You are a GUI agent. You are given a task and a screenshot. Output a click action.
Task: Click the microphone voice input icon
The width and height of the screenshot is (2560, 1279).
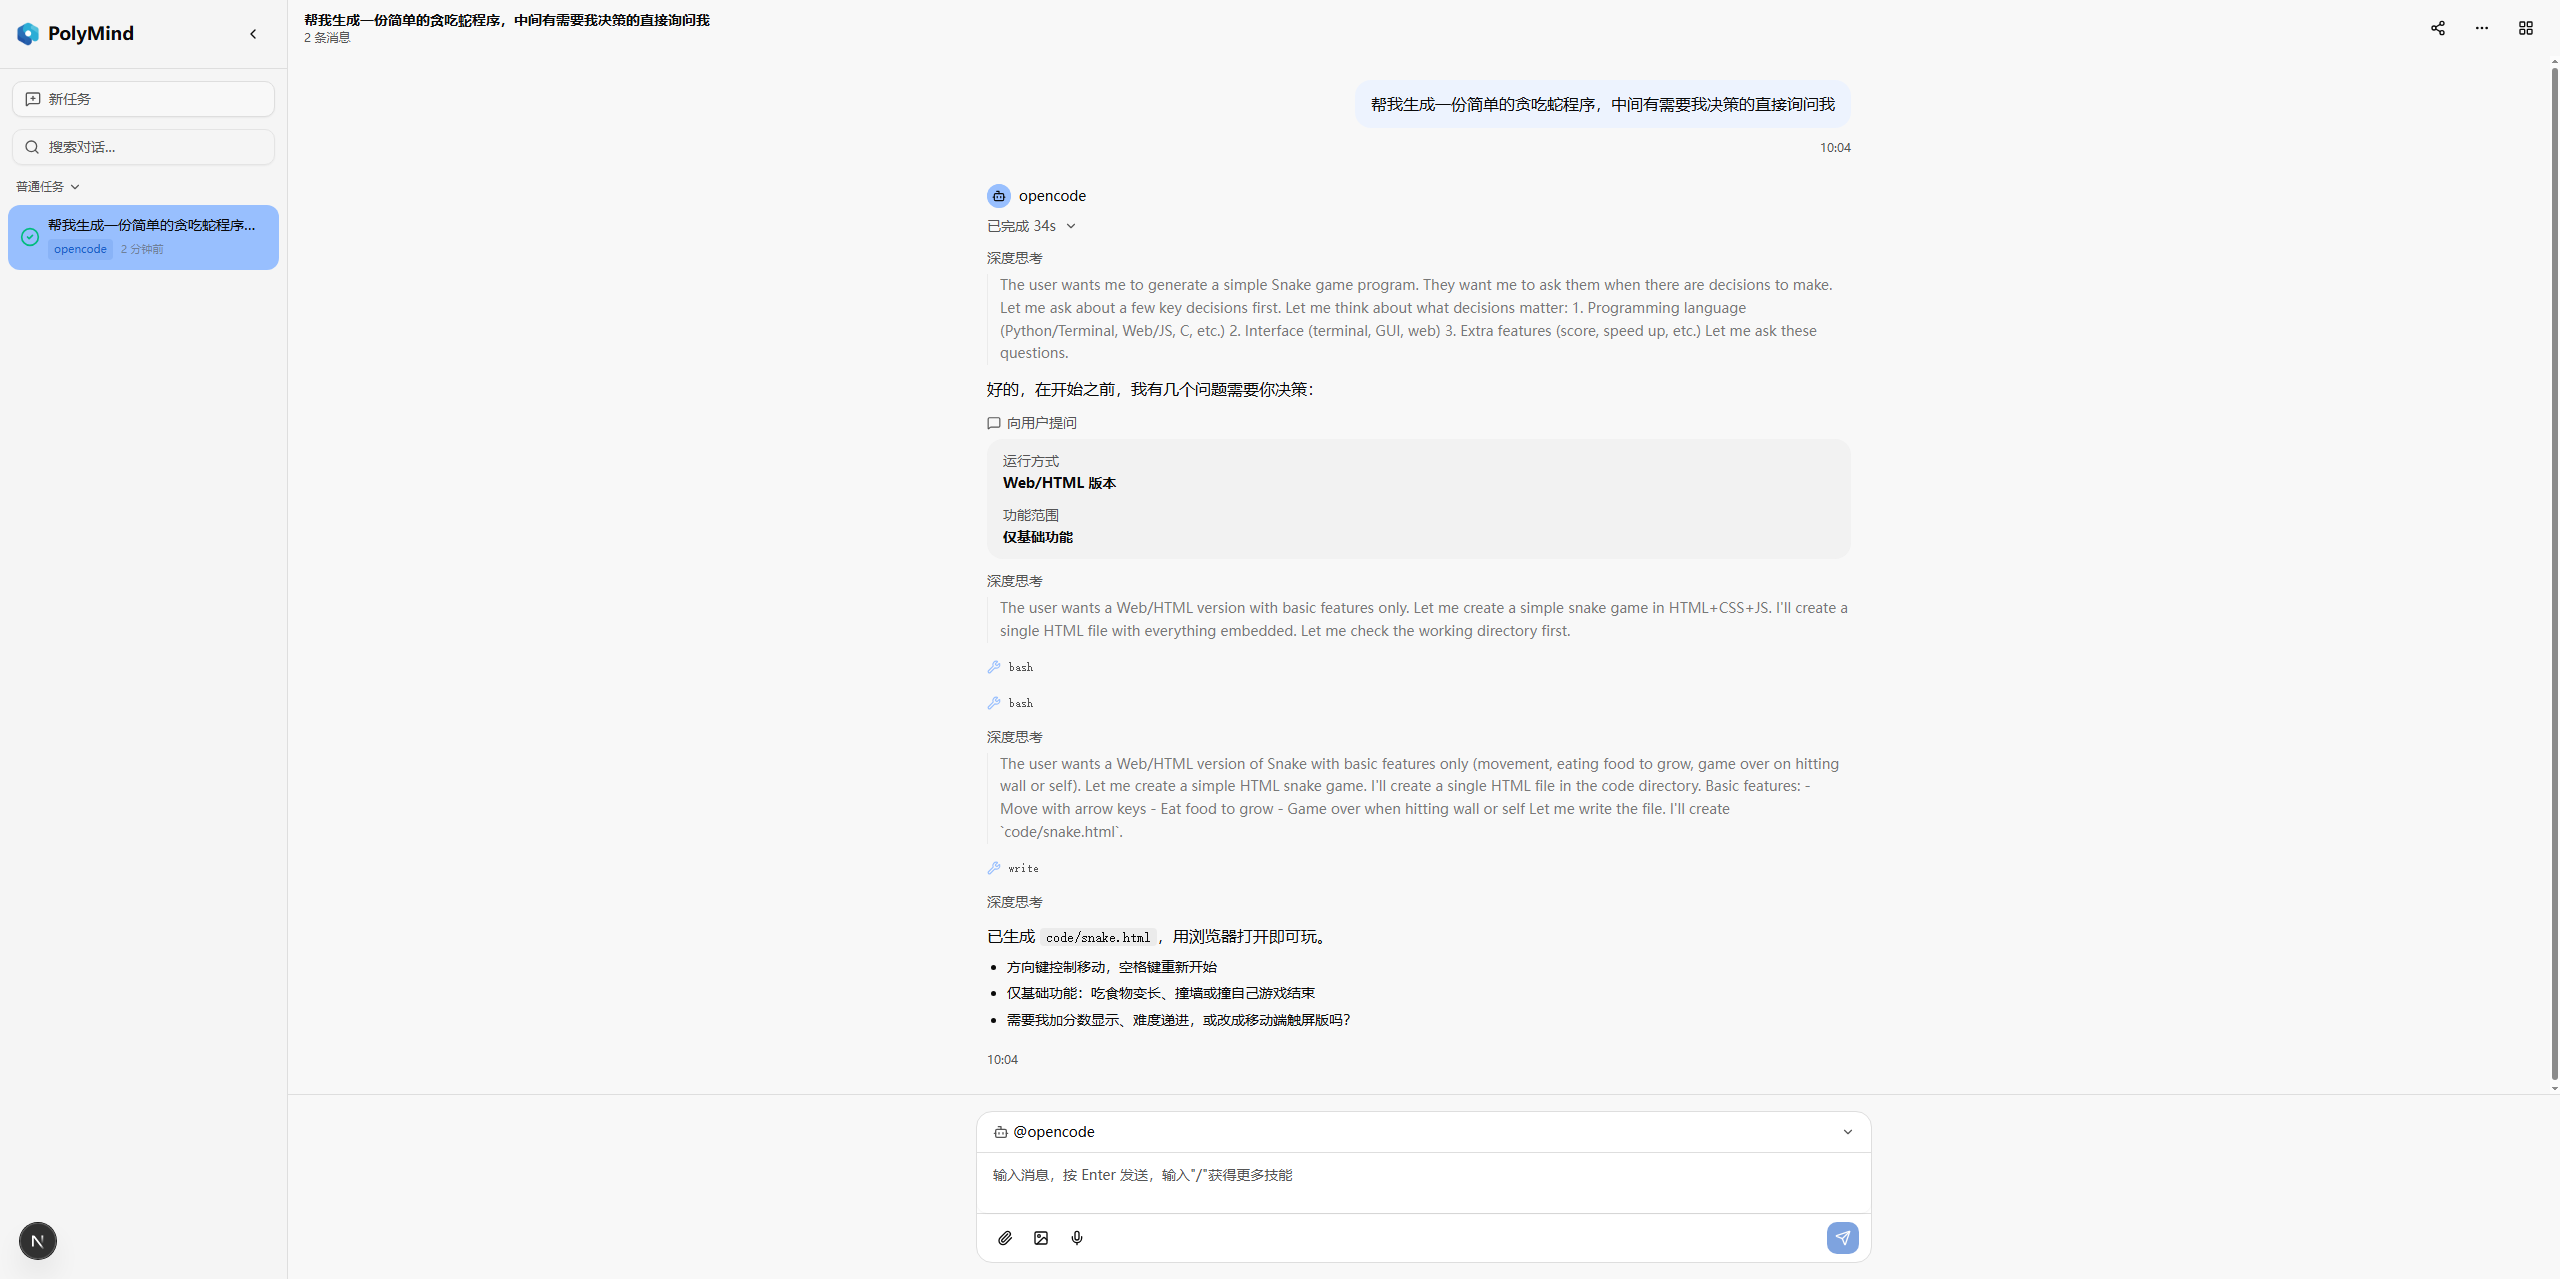pos(1077,1238)
